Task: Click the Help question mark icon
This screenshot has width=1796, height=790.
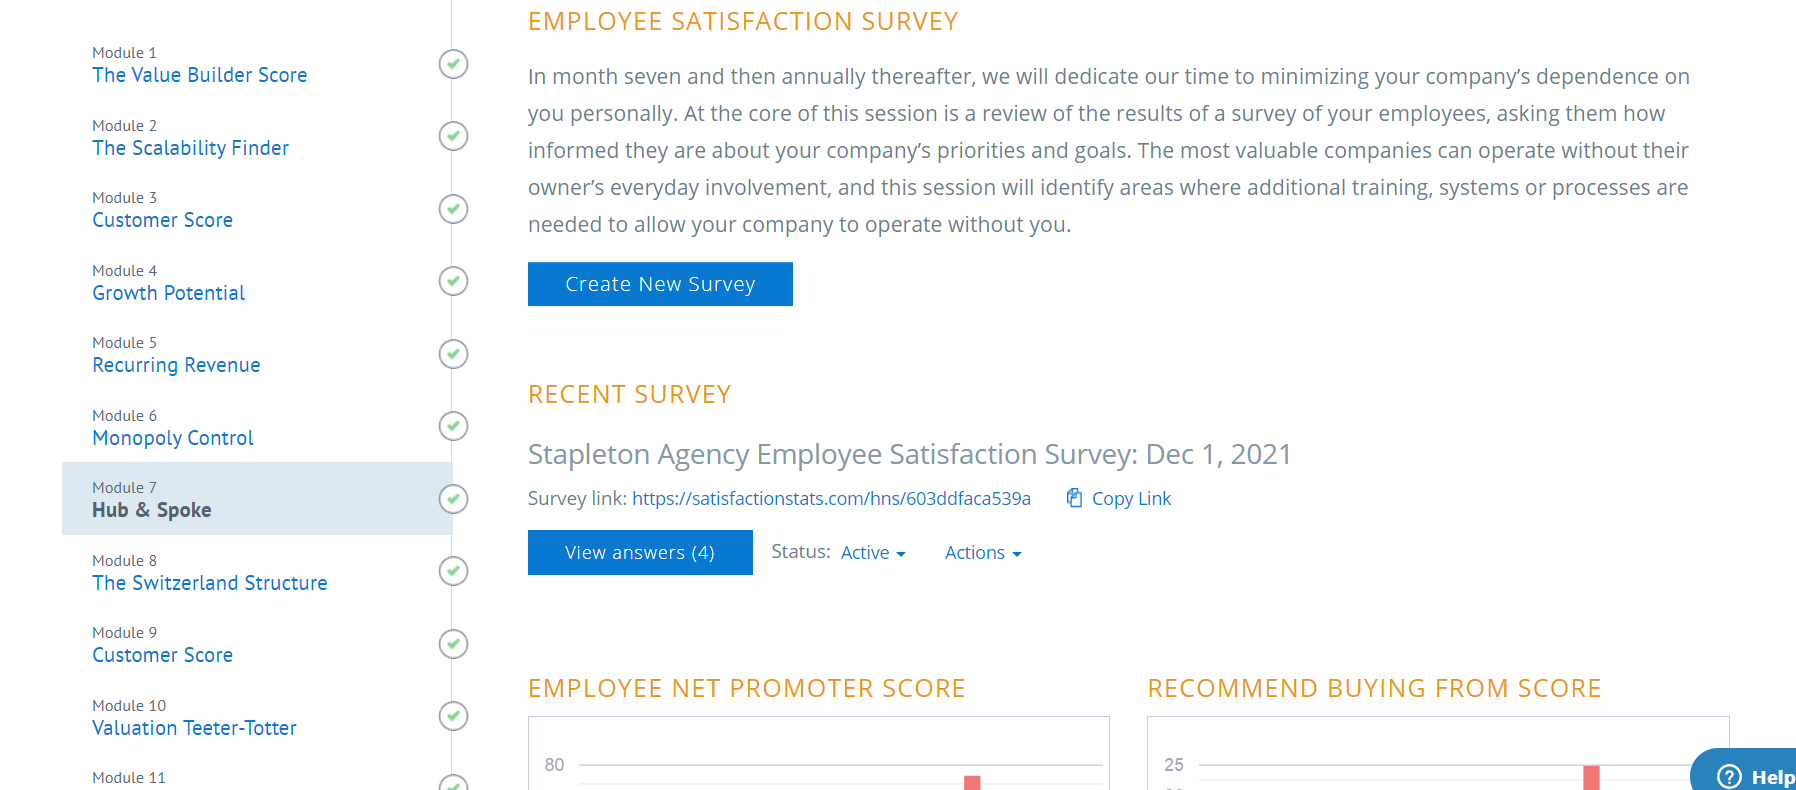Action: (1729, 777)
